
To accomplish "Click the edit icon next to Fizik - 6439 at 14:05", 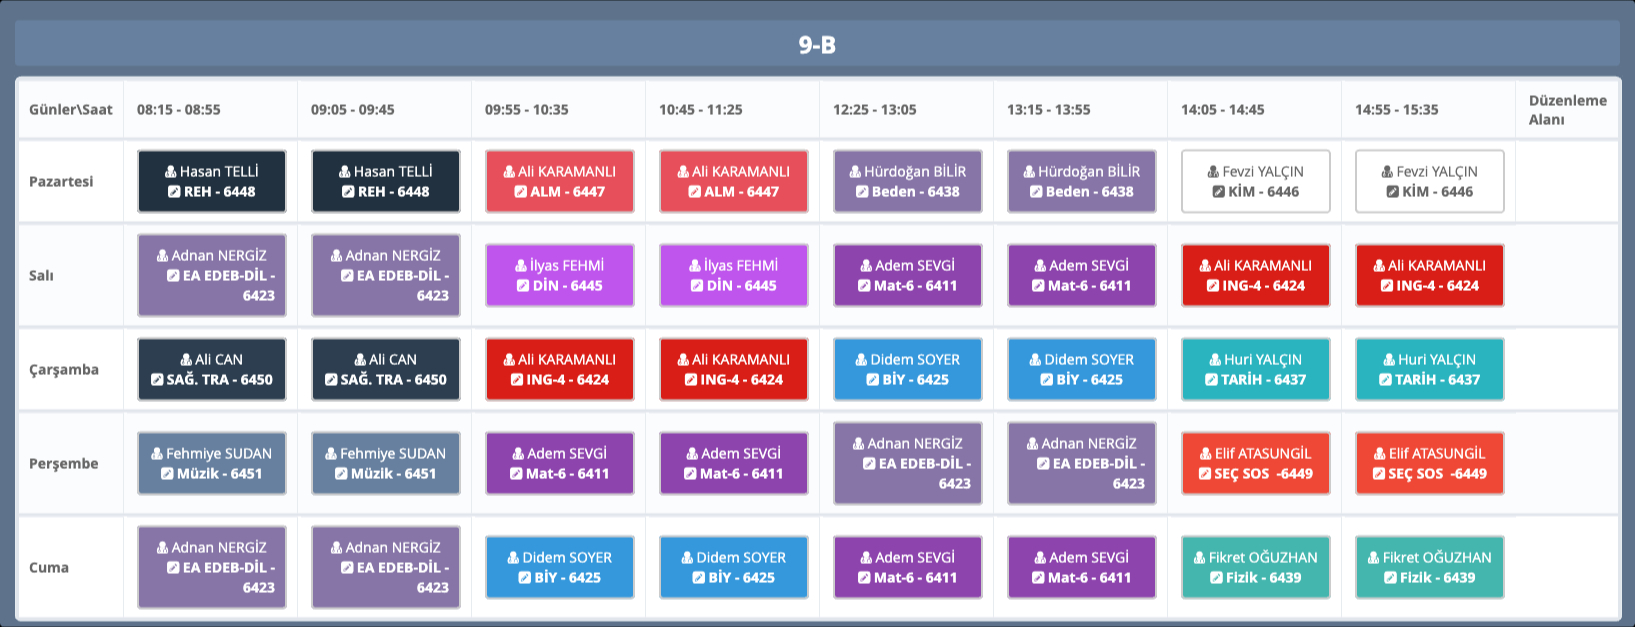I will (1216, 578).
